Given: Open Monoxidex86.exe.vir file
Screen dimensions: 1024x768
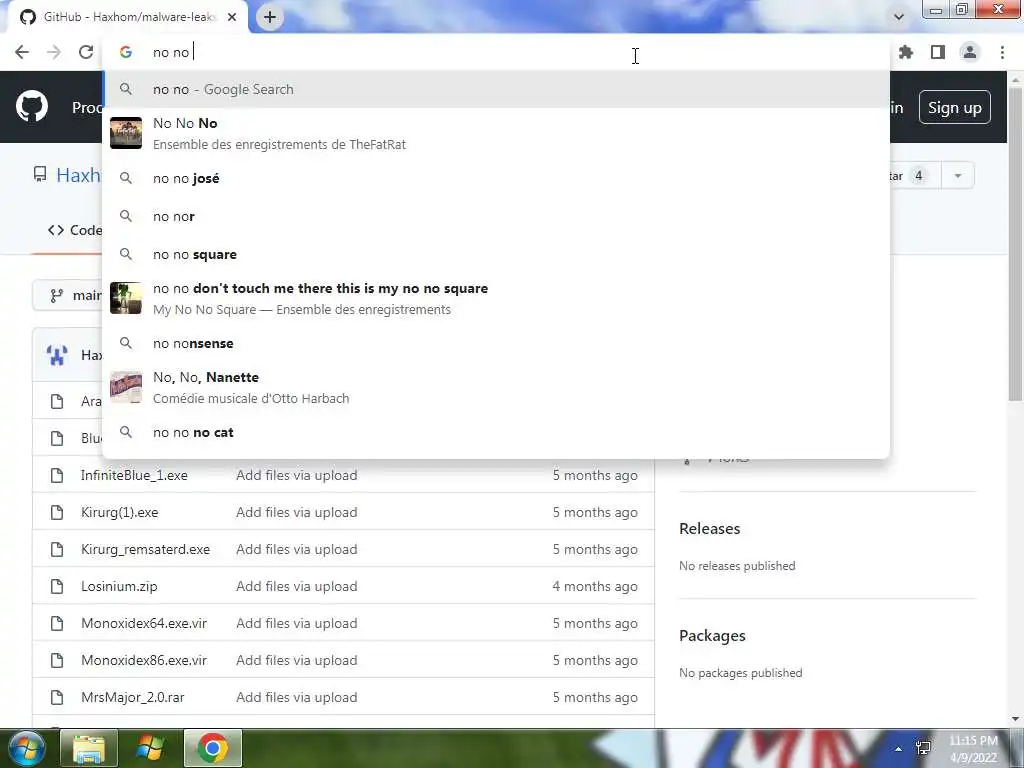Looking at the screenshot, I should pos(144,661).
